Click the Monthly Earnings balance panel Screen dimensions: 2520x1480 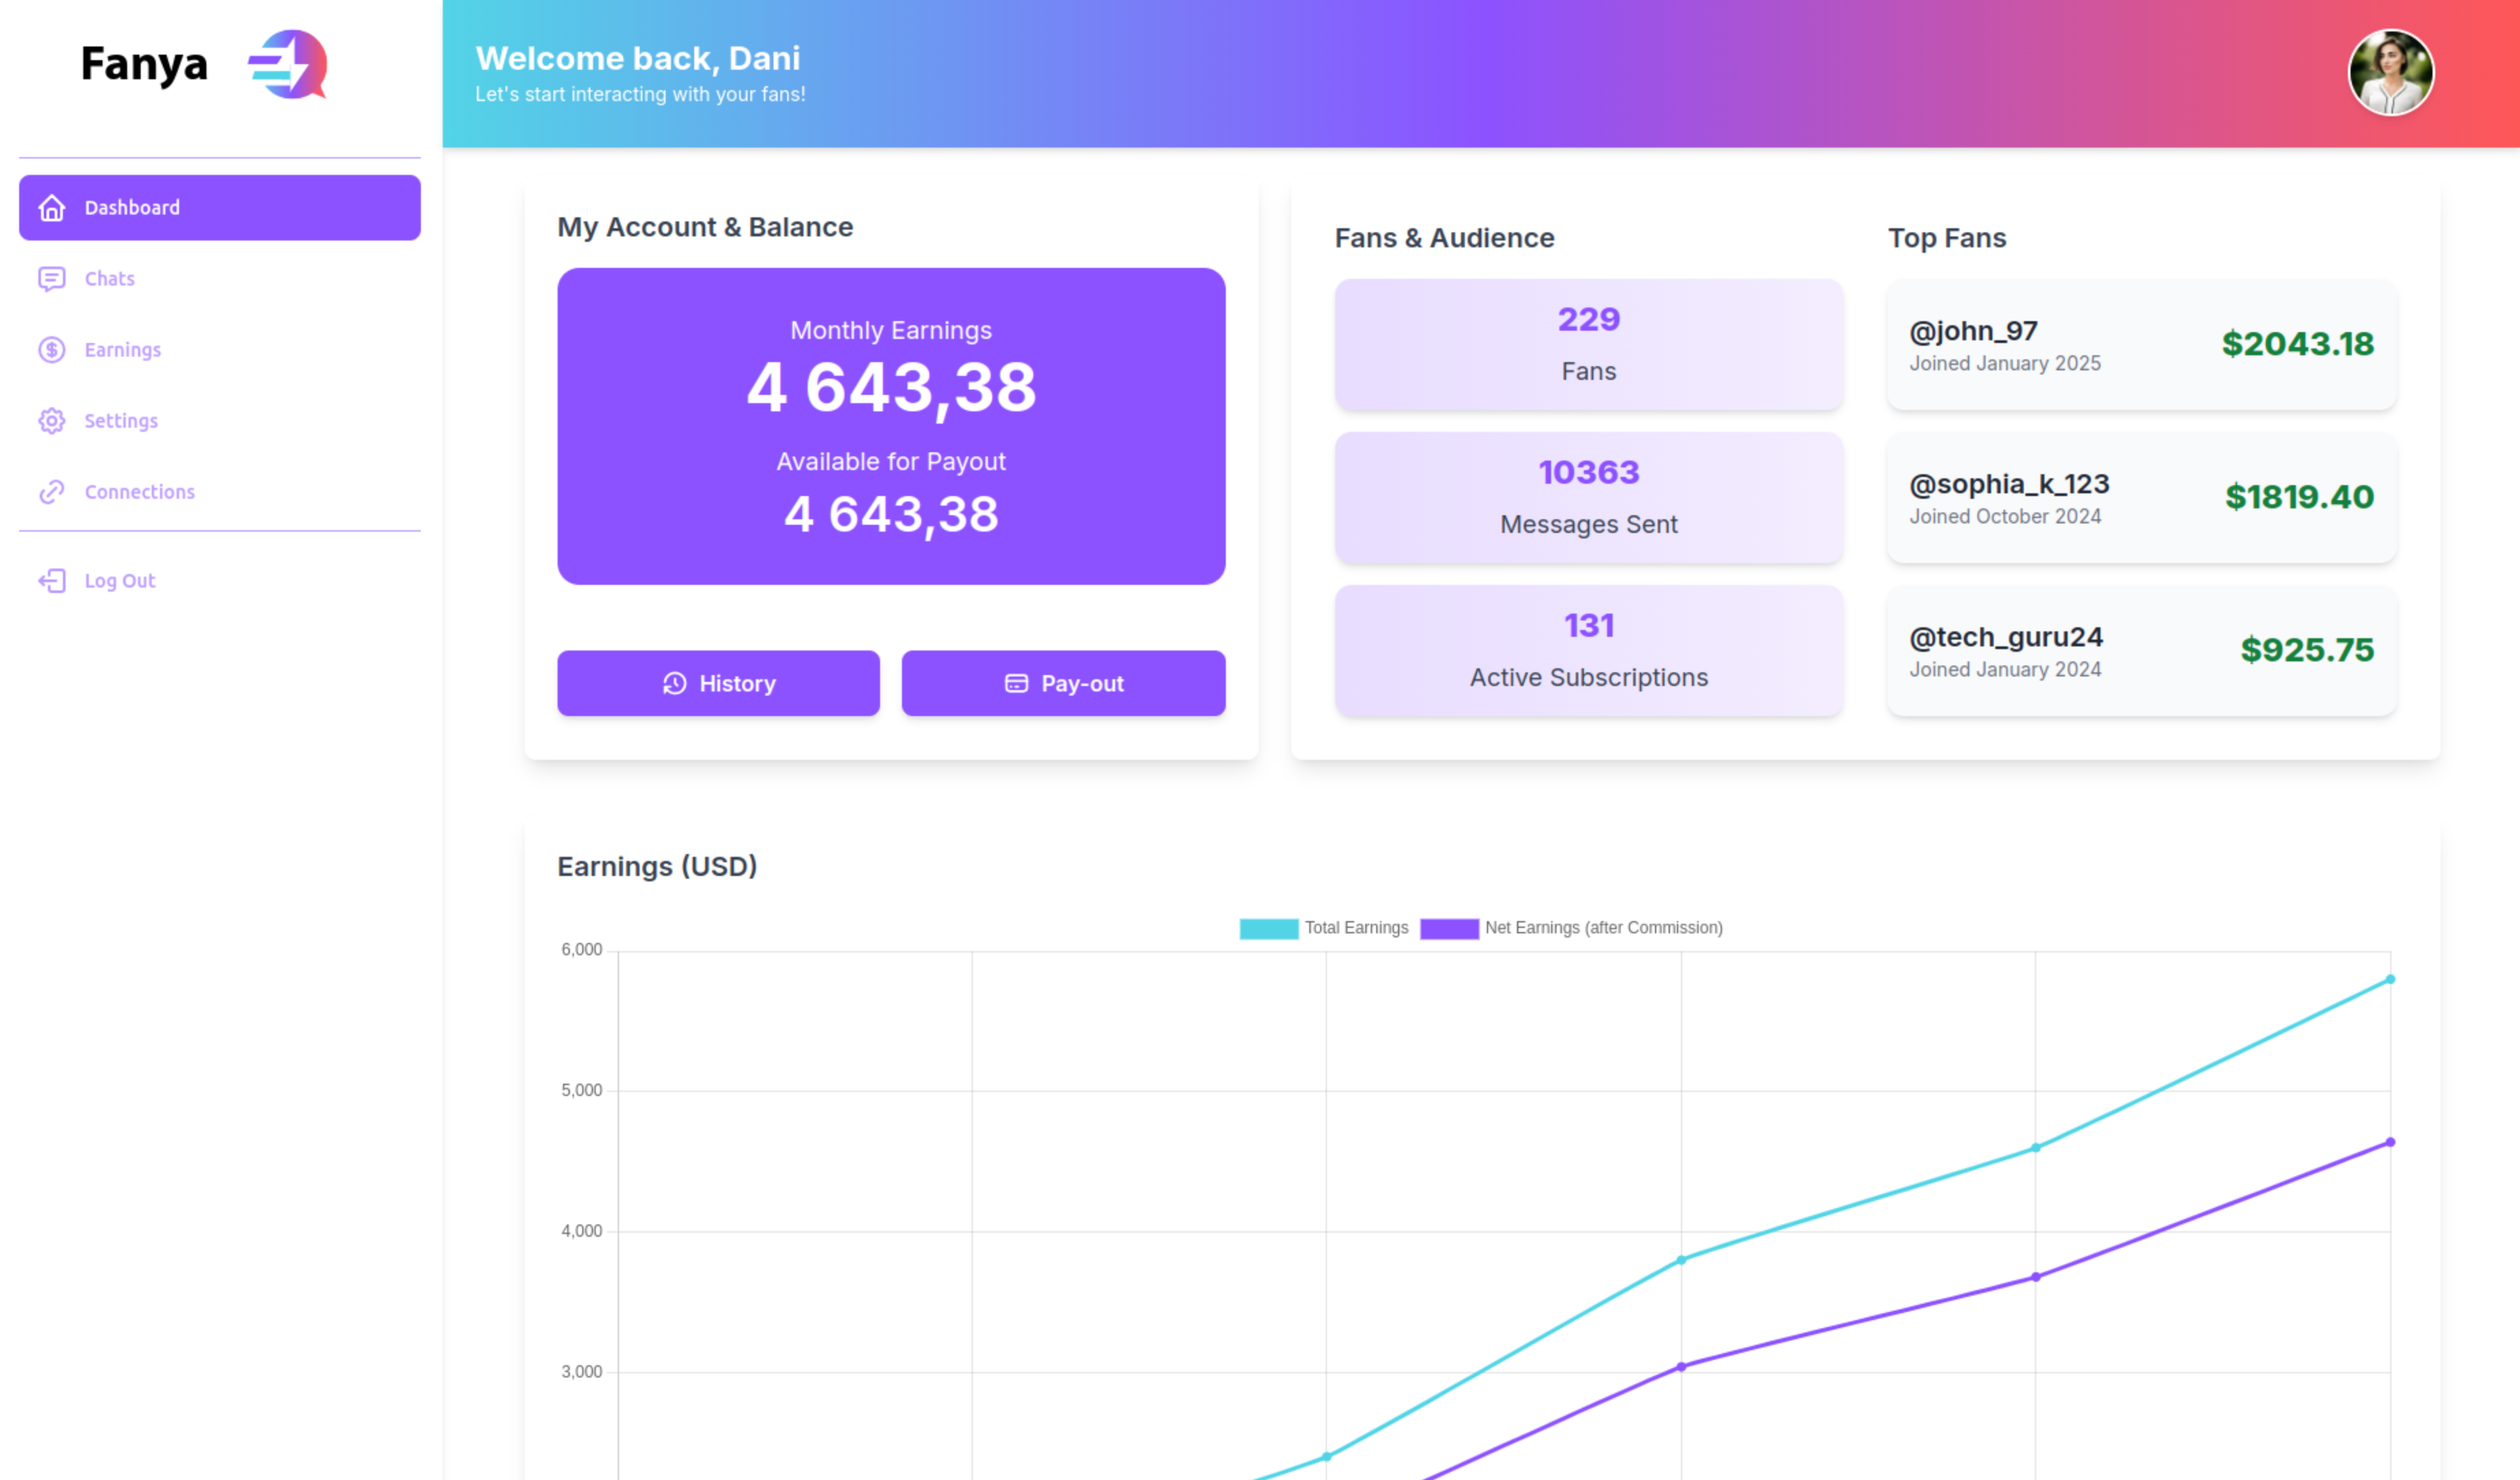point(891,424)
